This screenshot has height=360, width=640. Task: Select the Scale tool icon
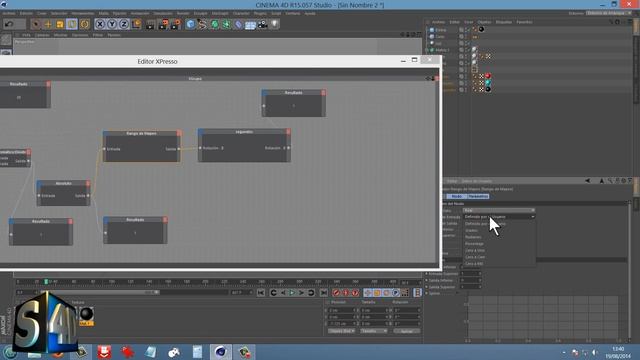tap(60, 24)
